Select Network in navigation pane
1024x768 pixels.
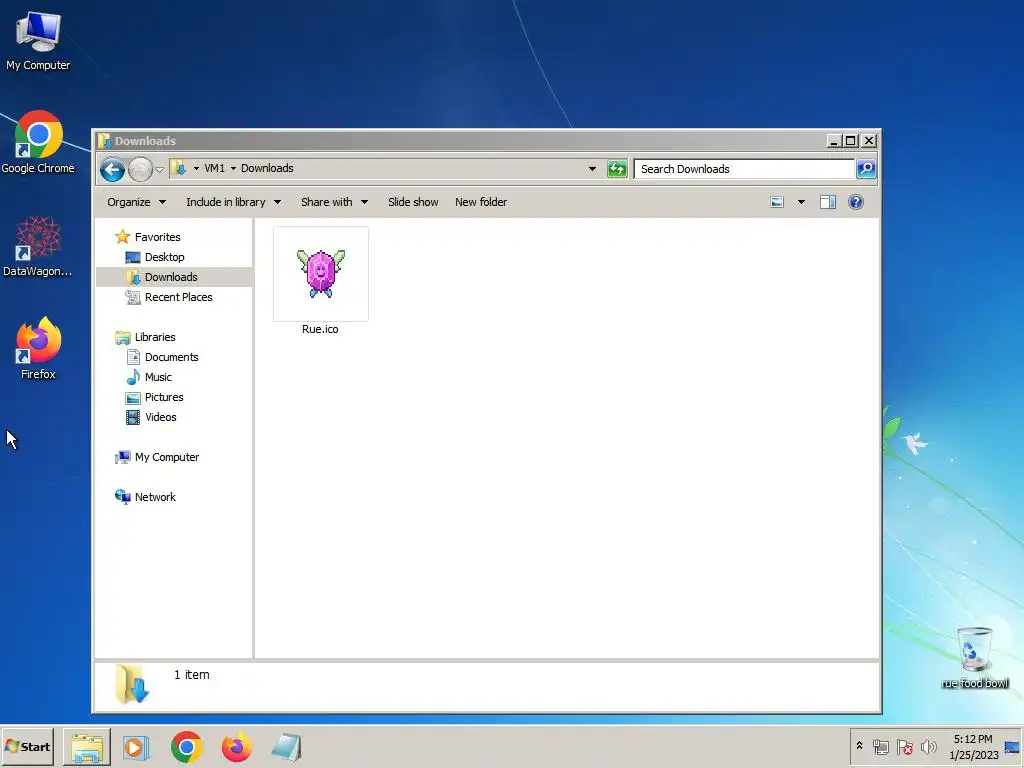click(x=155, y=498)
